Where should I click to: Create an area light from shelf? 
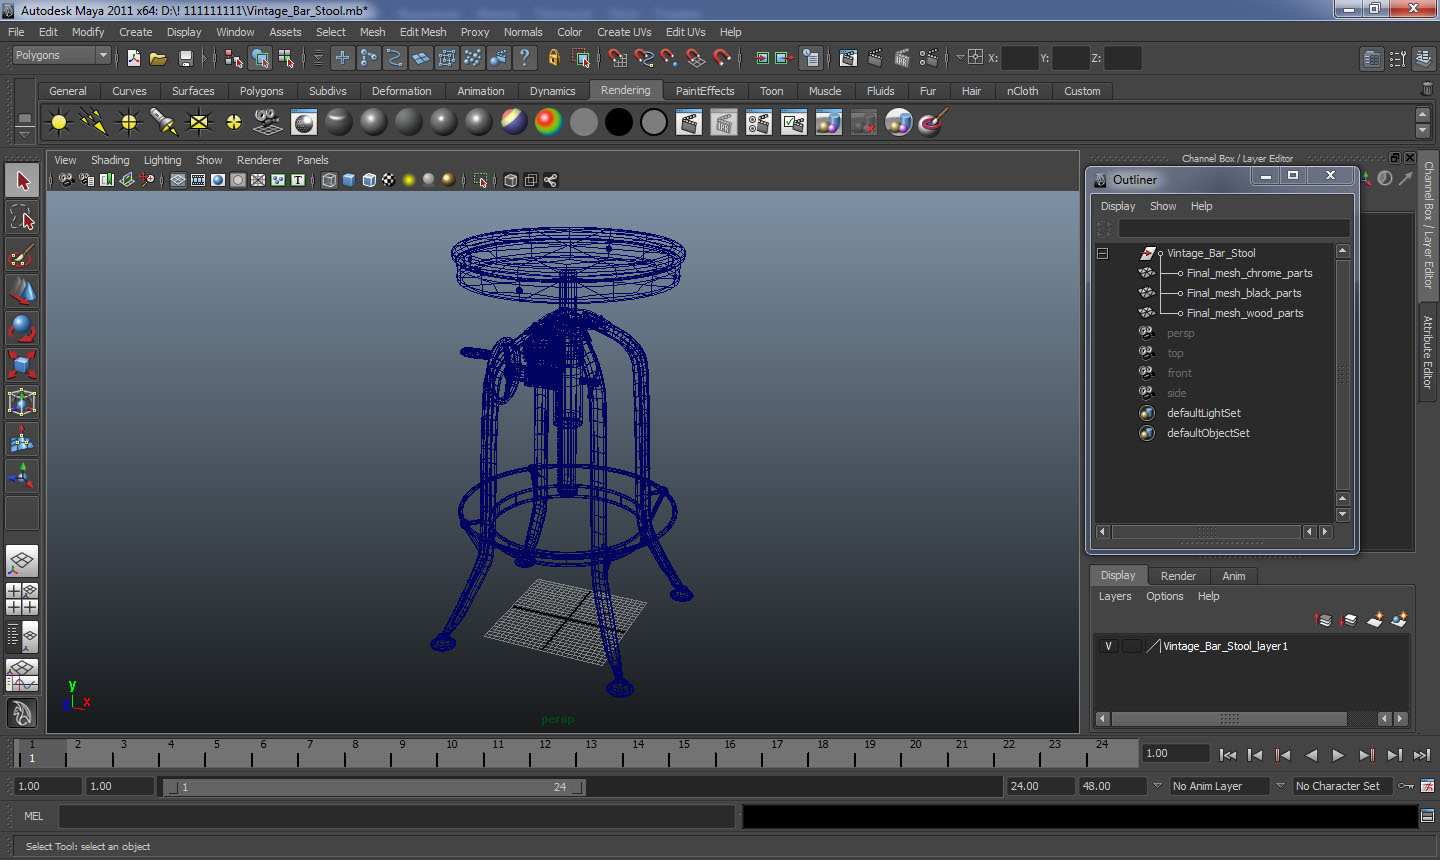[x=199, y=123]
